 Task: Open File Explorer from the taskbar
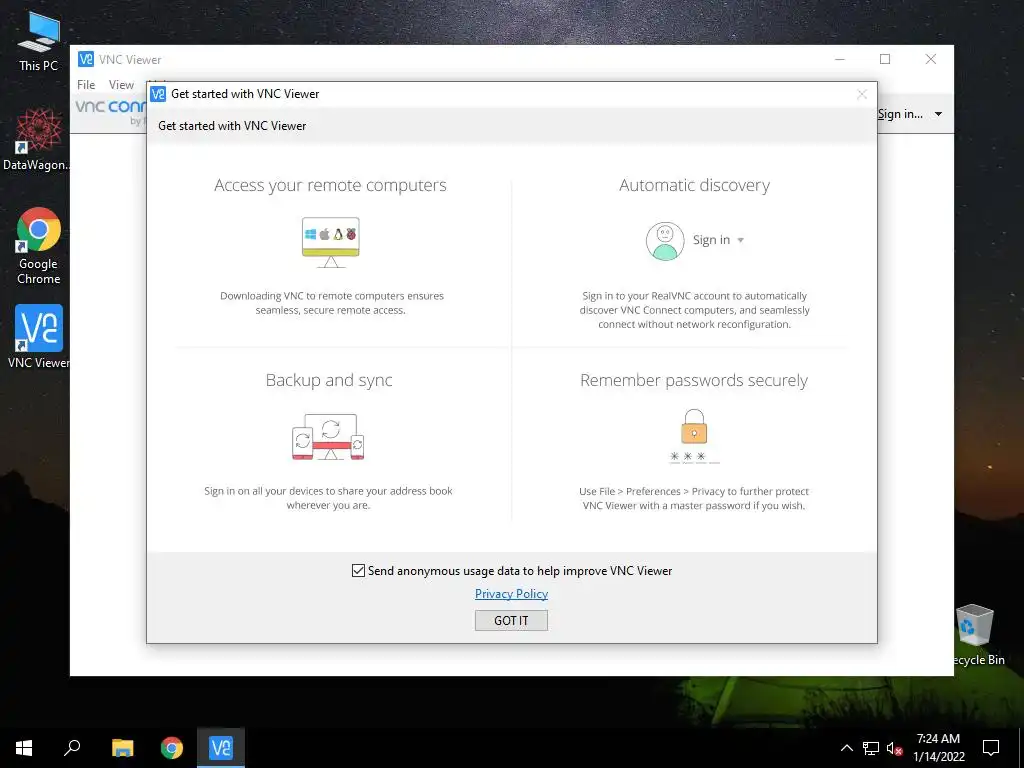click(122, 748)
